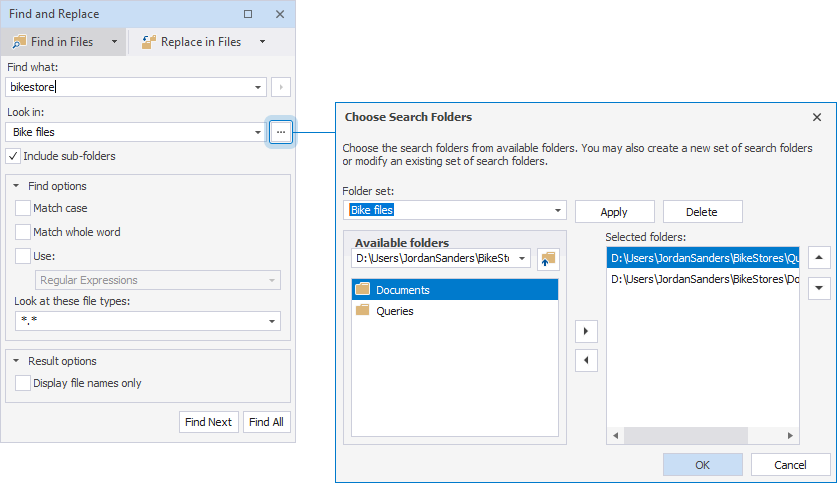This screenshot has width=837, height=492.
Task: Add folder to selected with right arrow
Action: pyautogui.click(x=586, y=331)
